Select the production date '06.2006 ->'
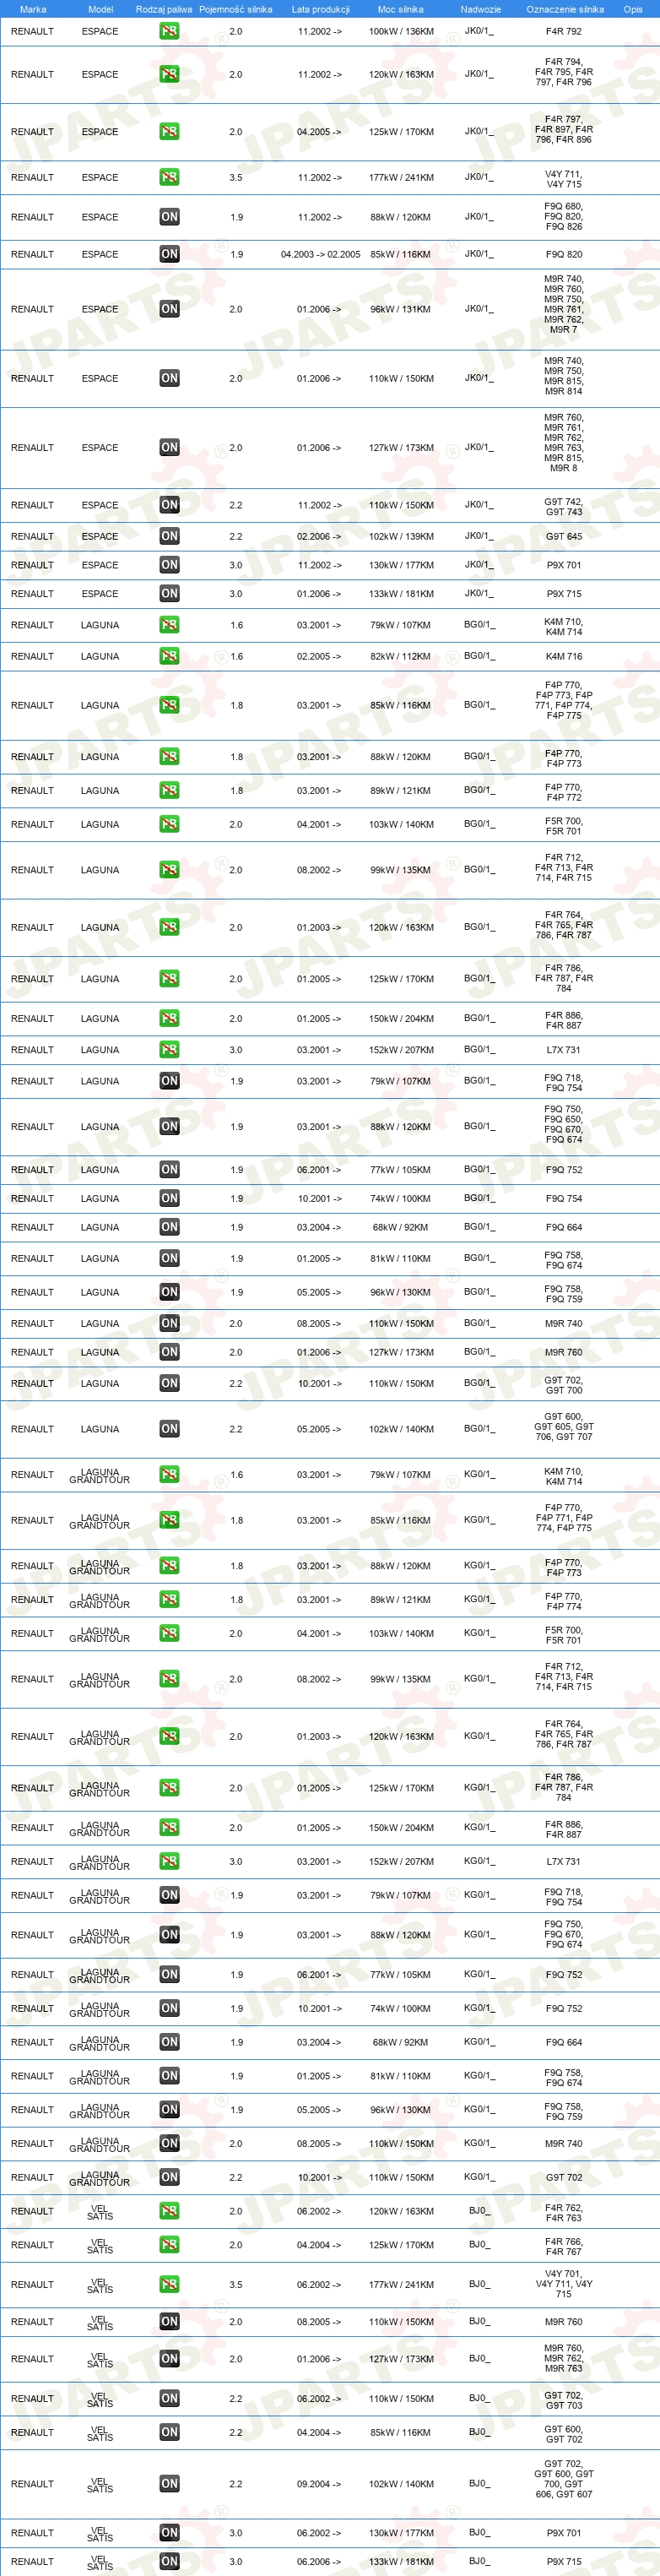660x2576 pixels. point(319,2561)
